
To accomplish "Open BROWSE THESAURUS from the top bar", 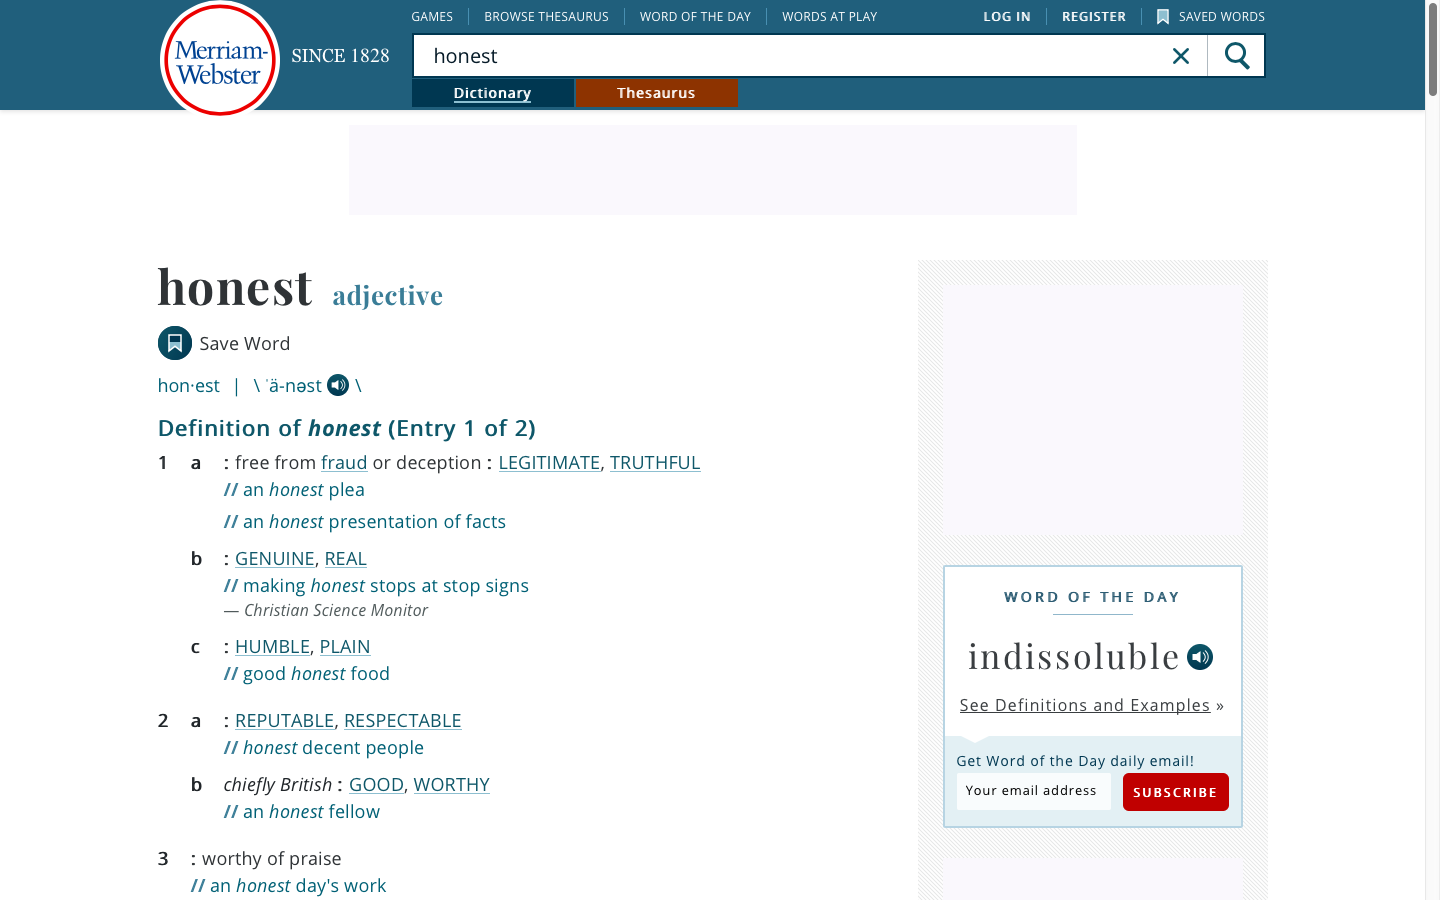I will pos(546,16).
